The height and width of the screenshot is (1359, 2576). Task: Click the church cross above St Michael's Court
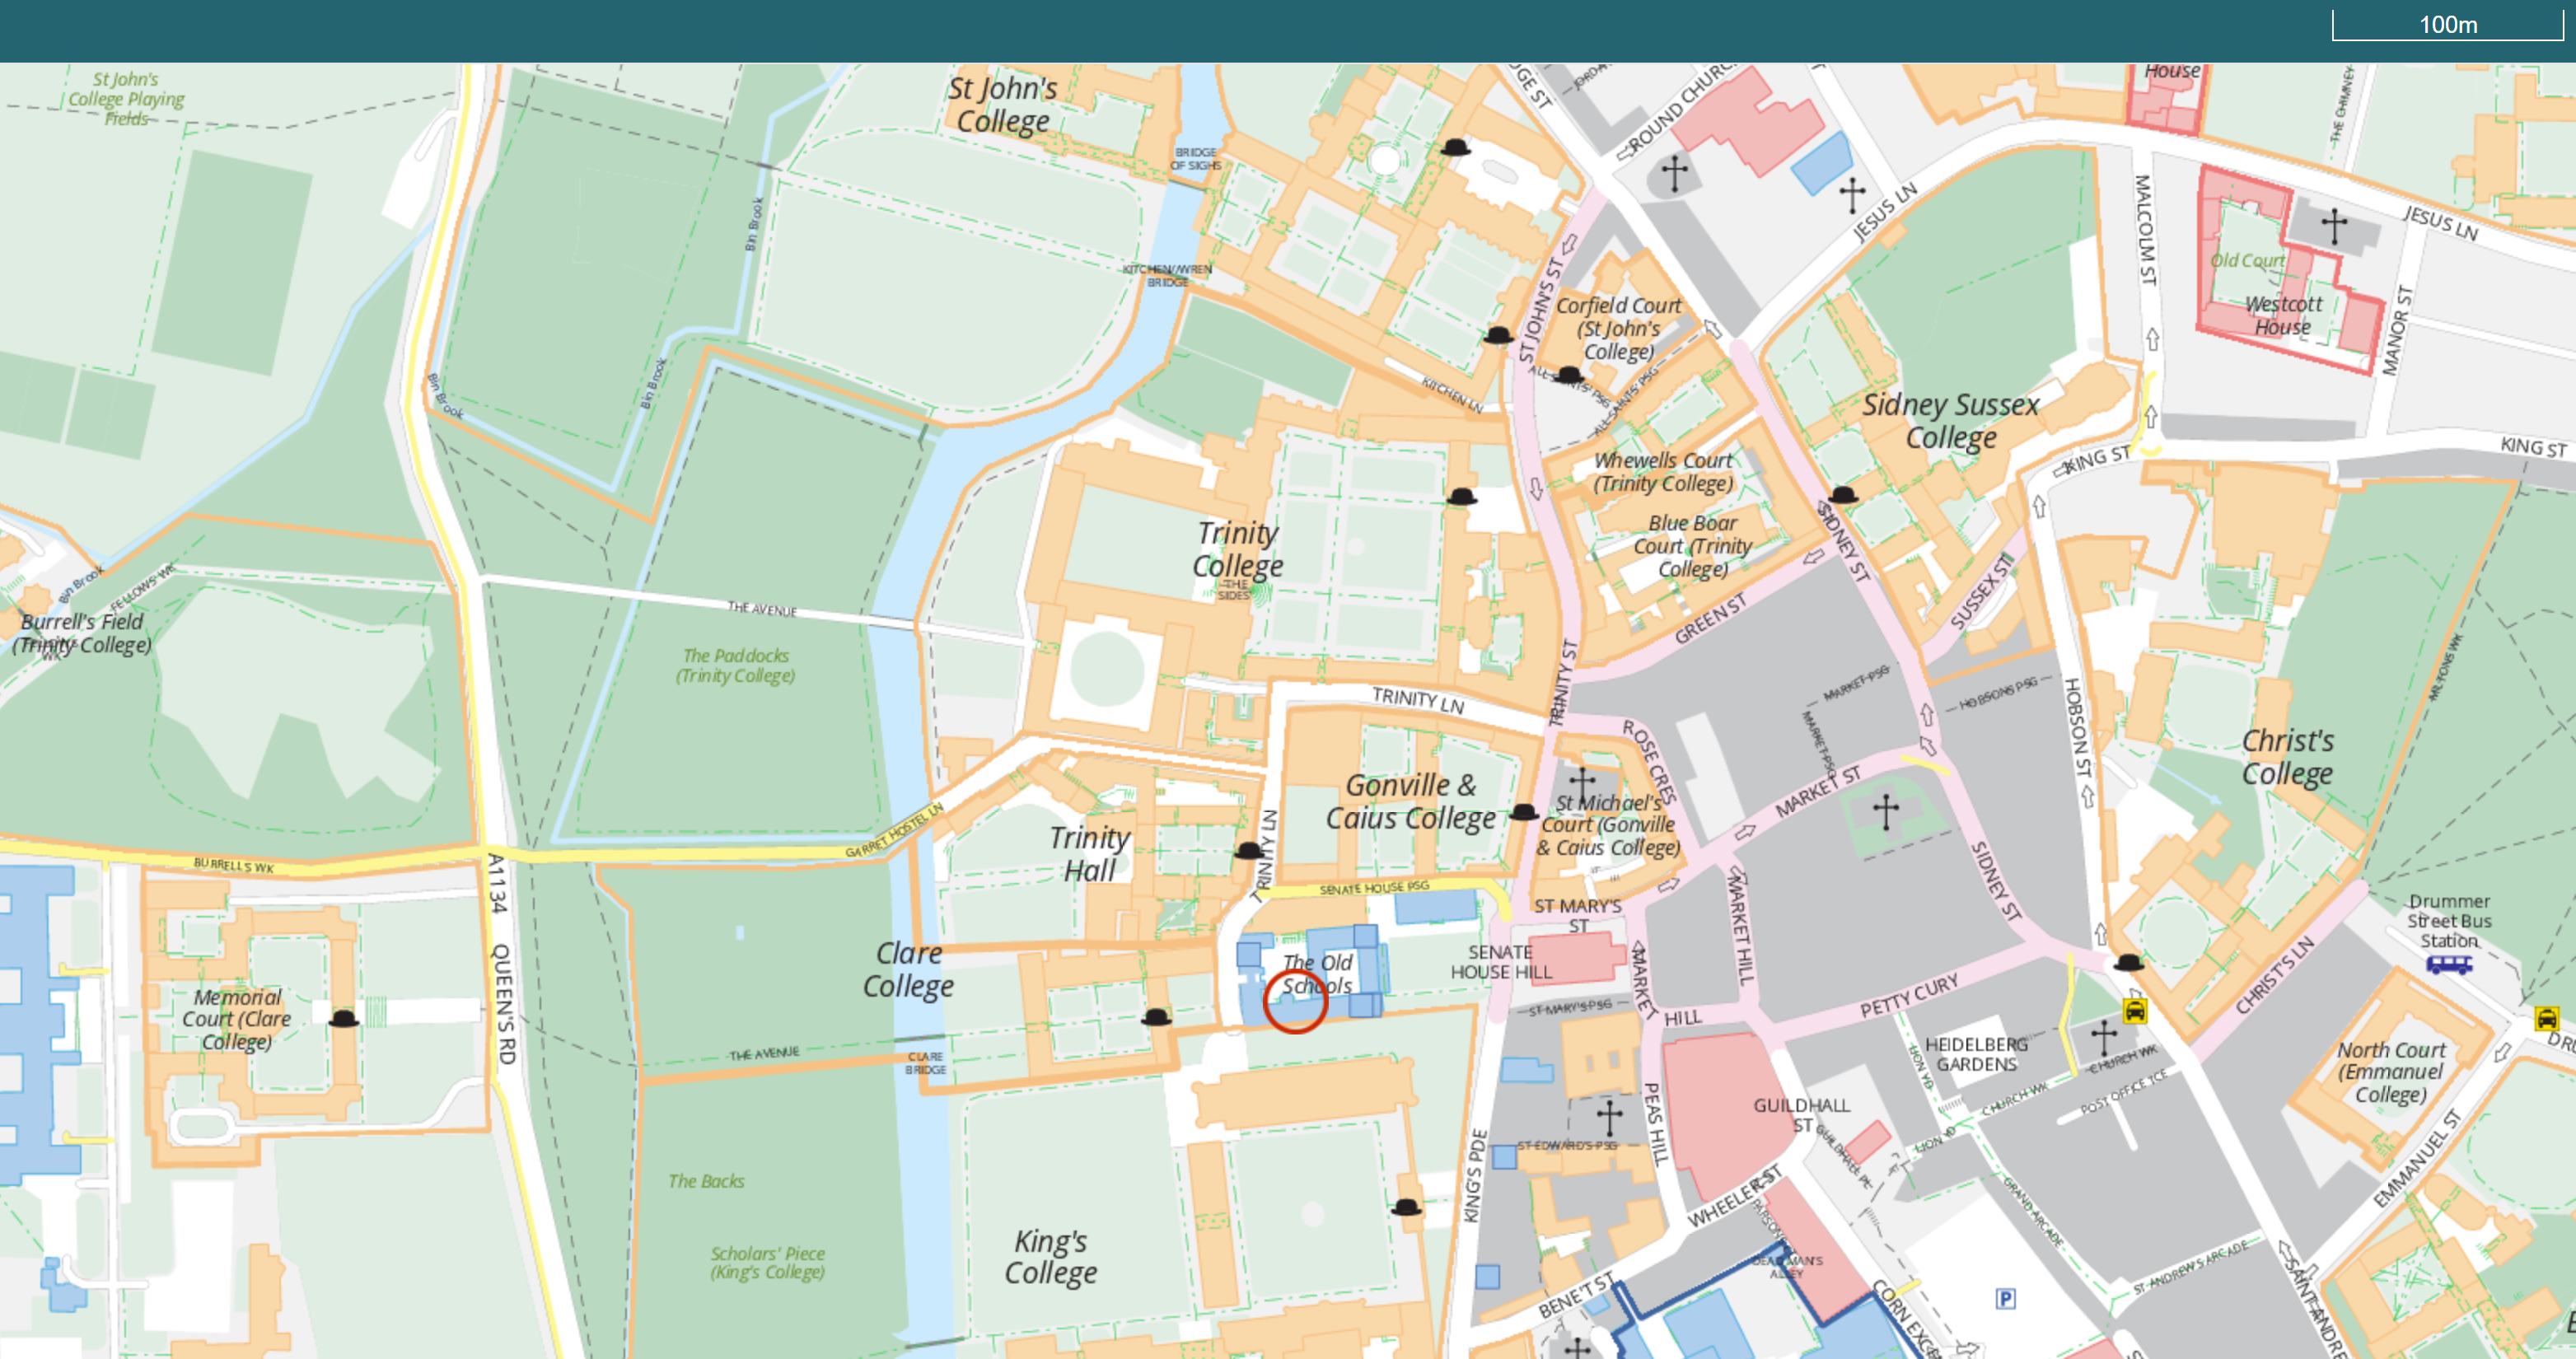(1582, 783)
